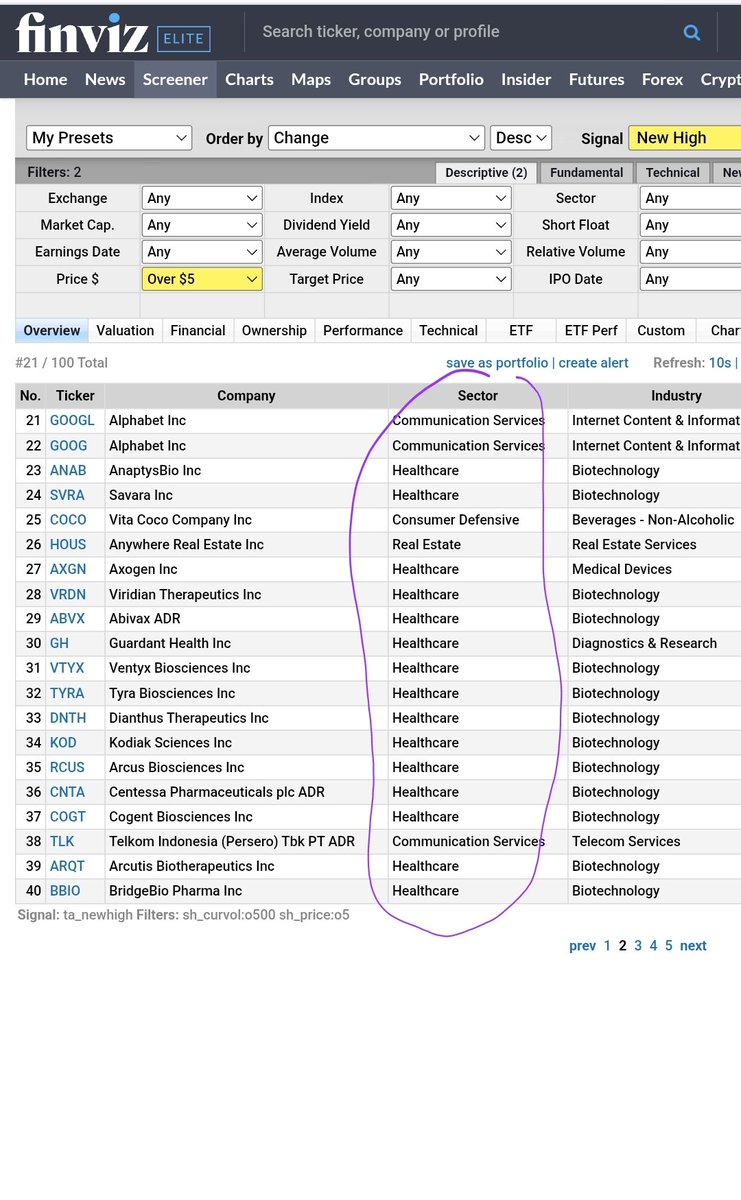Image resolution: width=741 pixels, height=1200 pixels.
Task: Switch to the Fundamental filter tab
Action: point(587,172)
